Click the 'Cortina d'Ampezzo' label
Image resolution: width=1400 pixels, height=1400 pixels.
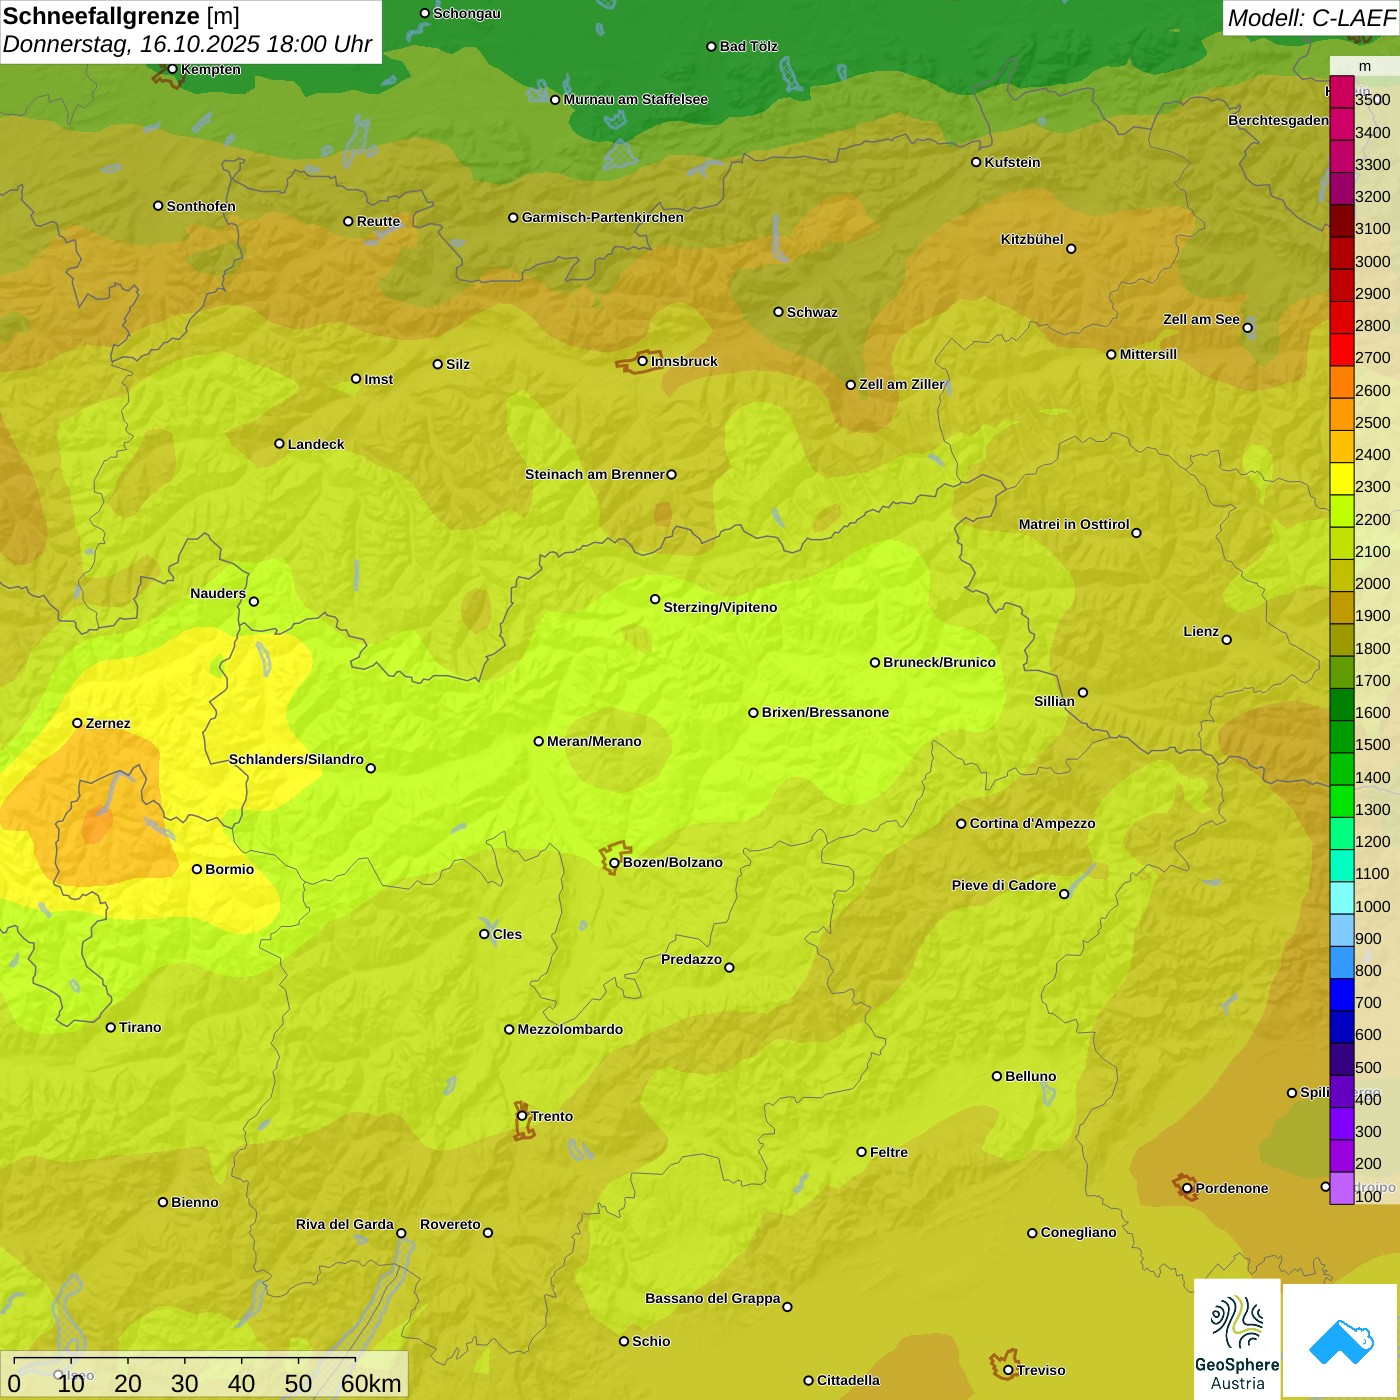click(x=1032, y=823)
